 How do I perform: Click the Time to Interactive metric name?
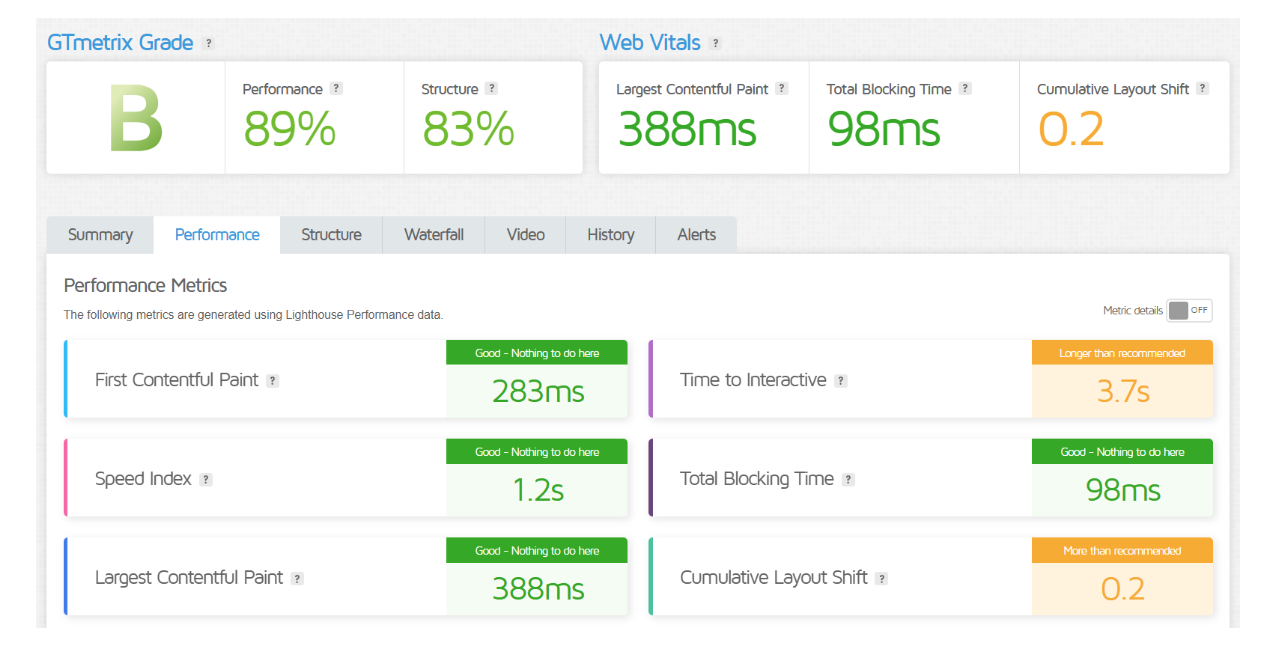click(x=753, y=380)
